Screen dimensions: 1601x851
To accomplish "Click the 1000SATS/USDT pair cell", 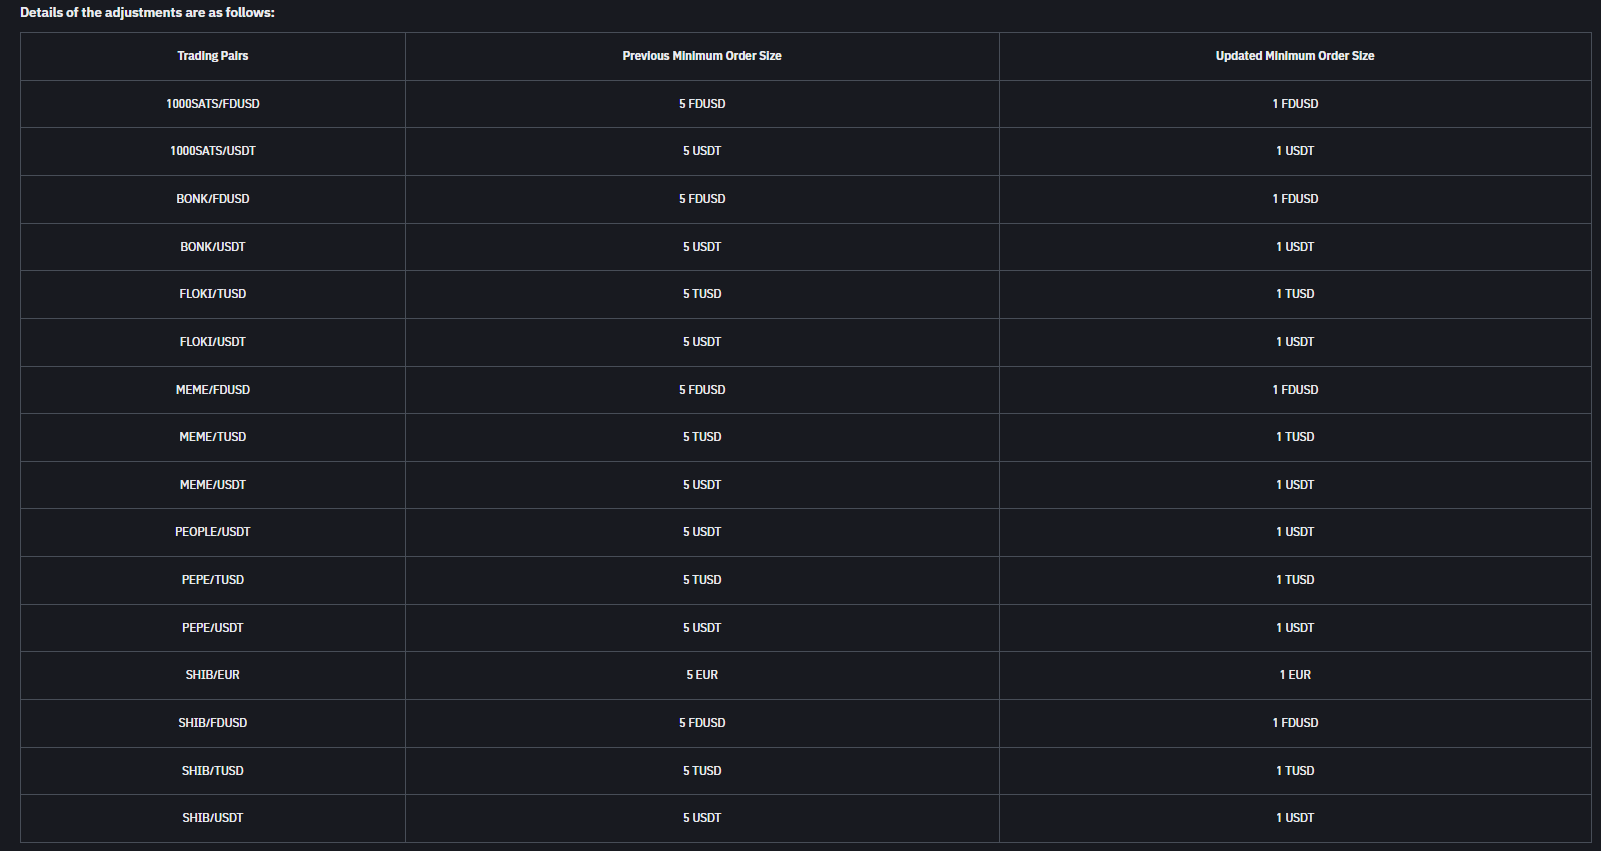I will pyautogui.click(x=212, y=151).
